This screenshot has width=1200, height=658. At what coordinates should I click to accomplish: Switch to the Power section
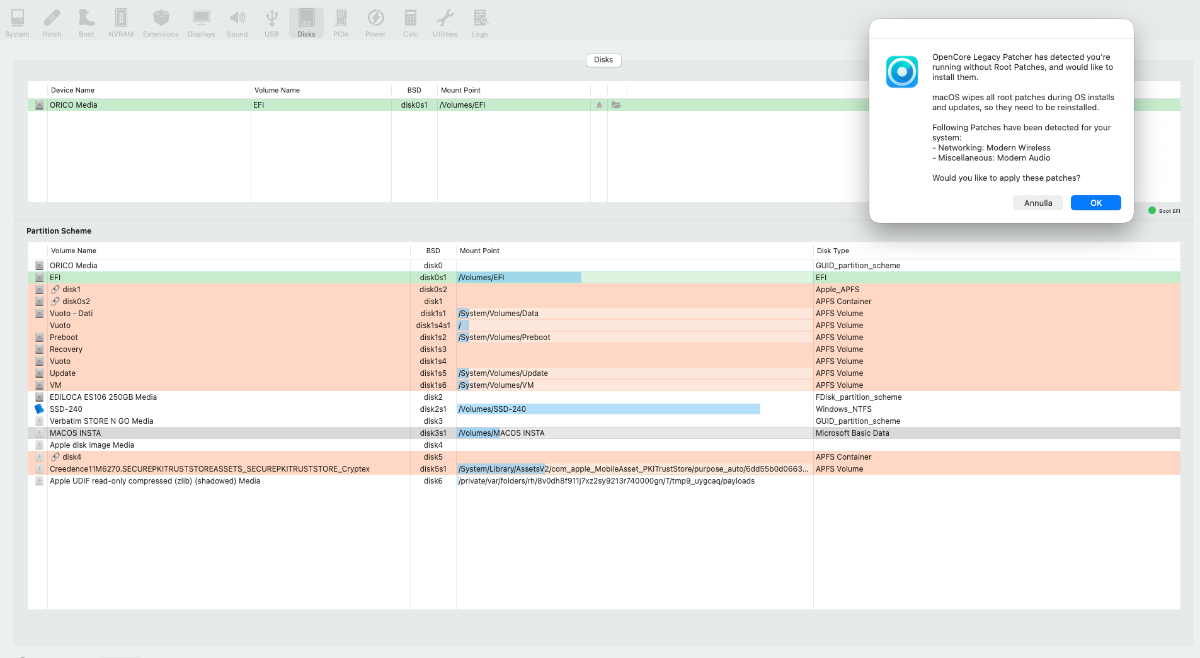click(x=375, y=21)
